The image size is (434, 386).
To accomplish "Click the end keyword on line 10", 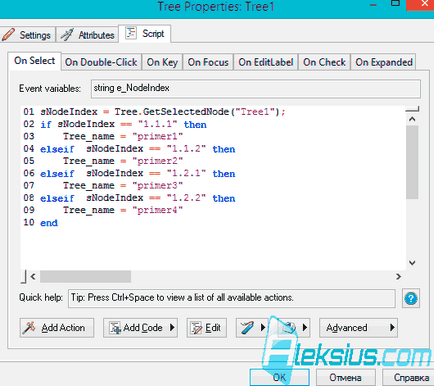I will pos(49,223).
